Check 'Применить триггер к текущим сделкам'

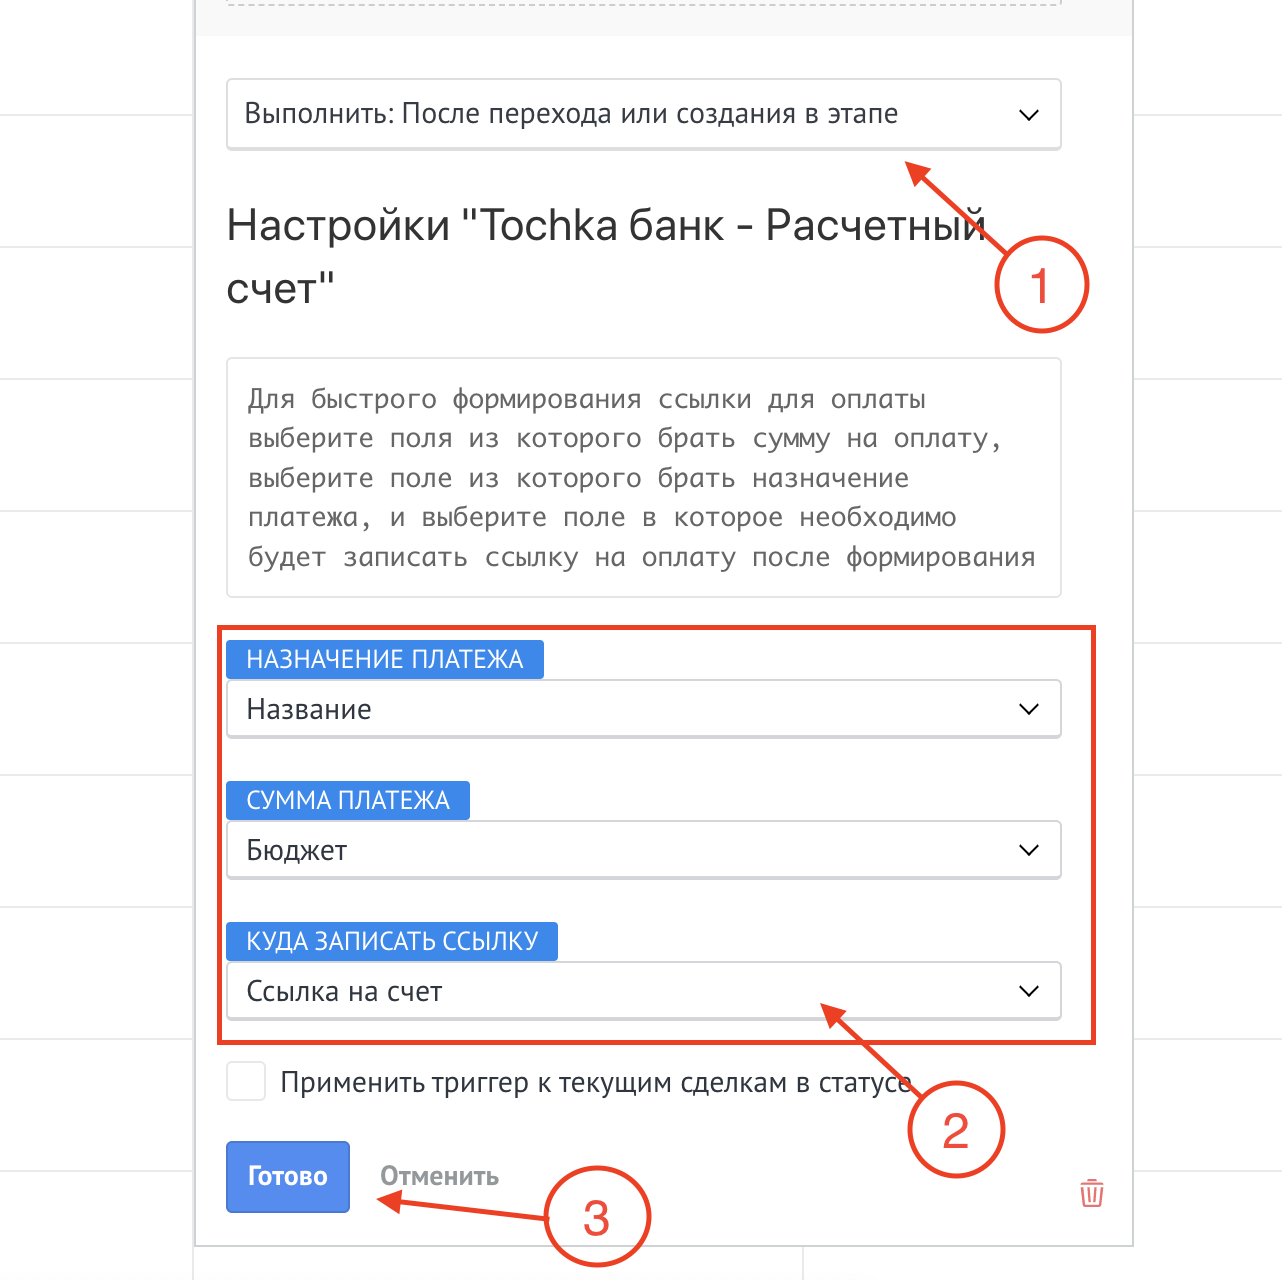click(x=246, y=1082)
